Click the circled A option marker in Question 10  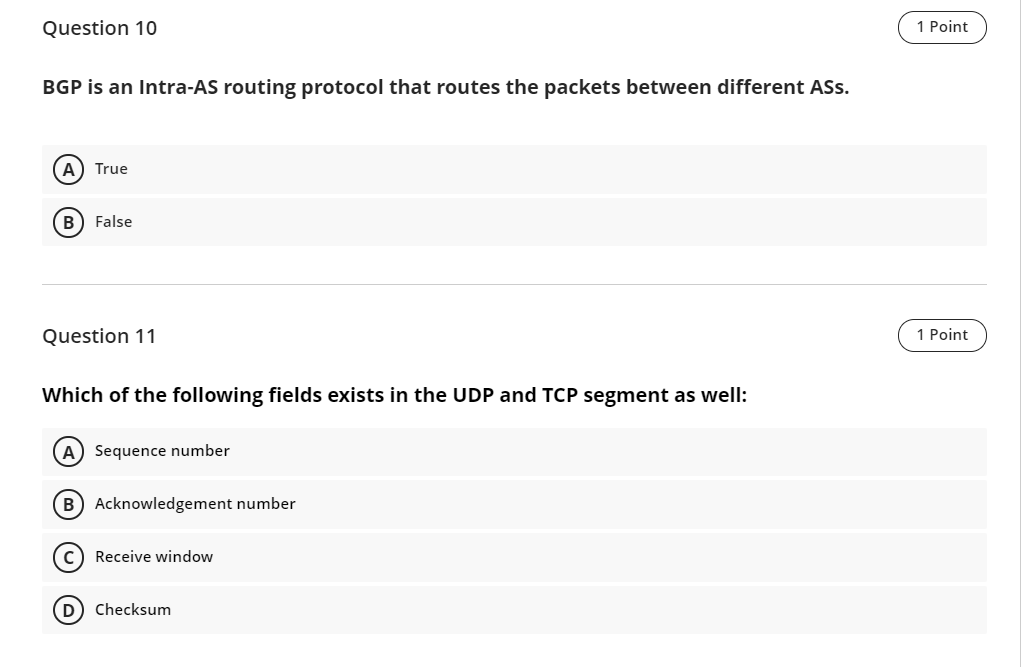pos(68,169)
